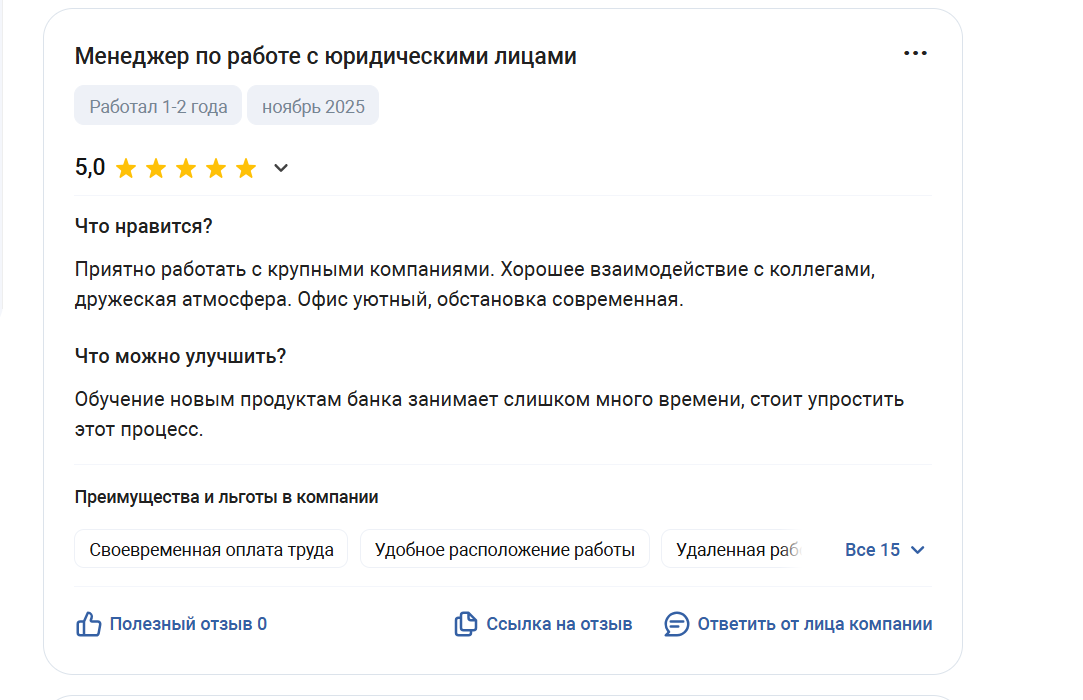Expand all 15 benefits with 'Все 15'

point(872,550)
